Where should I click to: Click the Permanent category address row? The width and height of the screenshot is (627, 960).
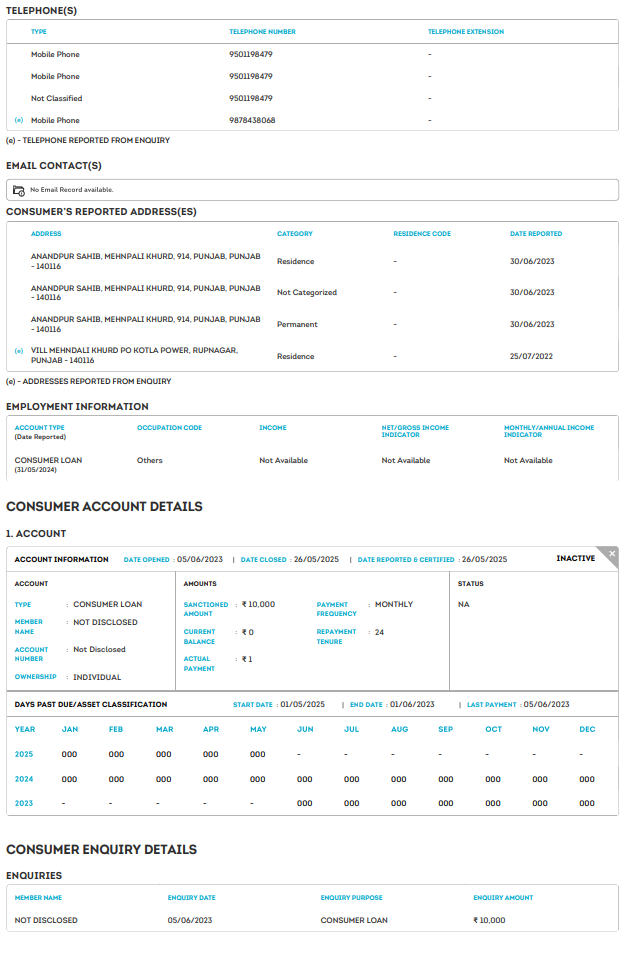[295, 324]
